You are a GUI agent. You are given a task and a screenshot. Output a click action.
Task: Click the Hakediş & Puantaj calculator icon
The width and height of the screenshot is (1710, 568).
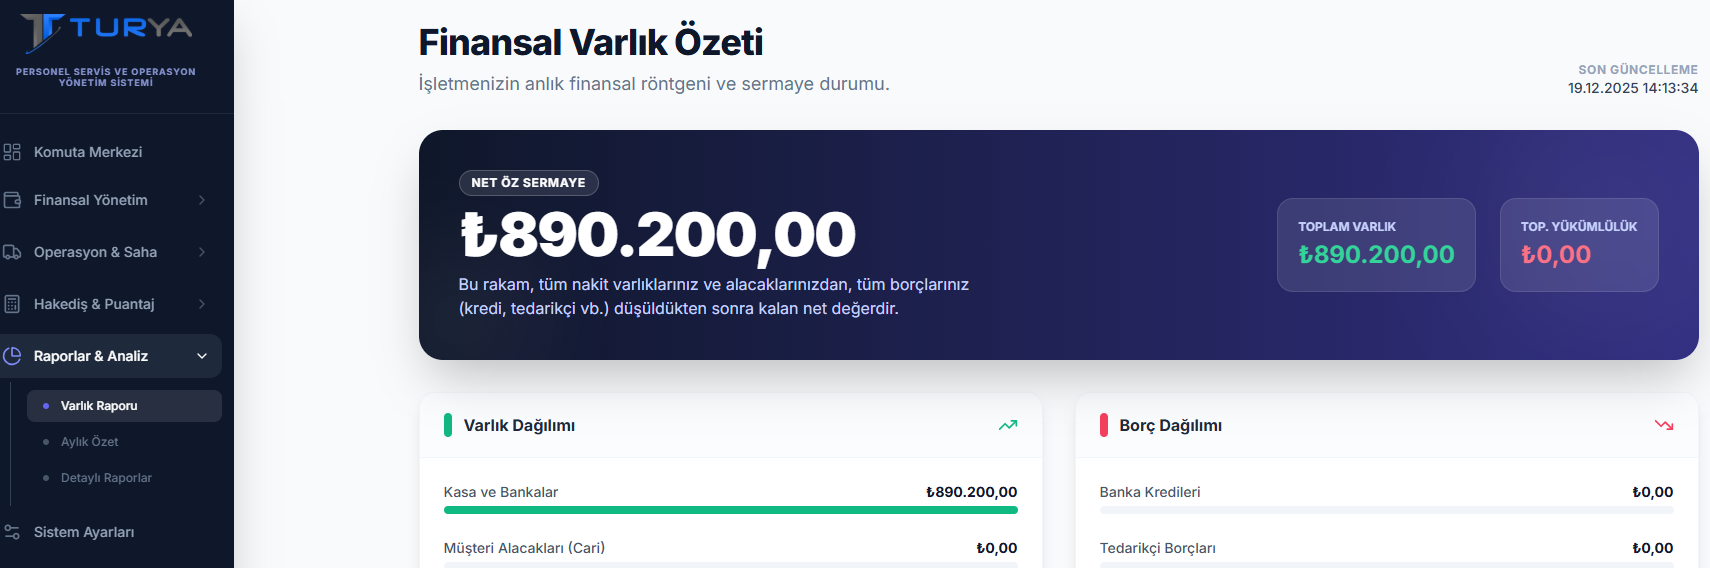(x=12, y=304)
